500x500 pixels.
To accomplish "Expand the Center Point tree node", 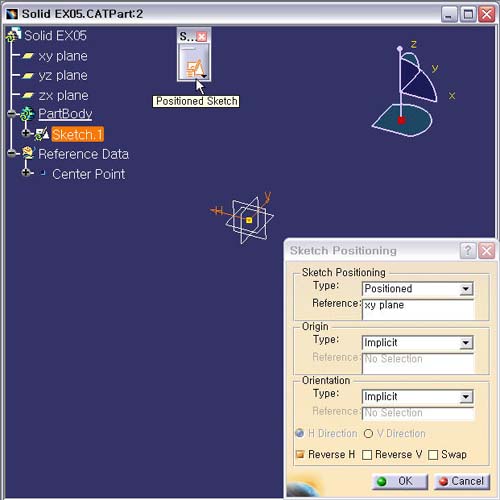I will point(26,173).
